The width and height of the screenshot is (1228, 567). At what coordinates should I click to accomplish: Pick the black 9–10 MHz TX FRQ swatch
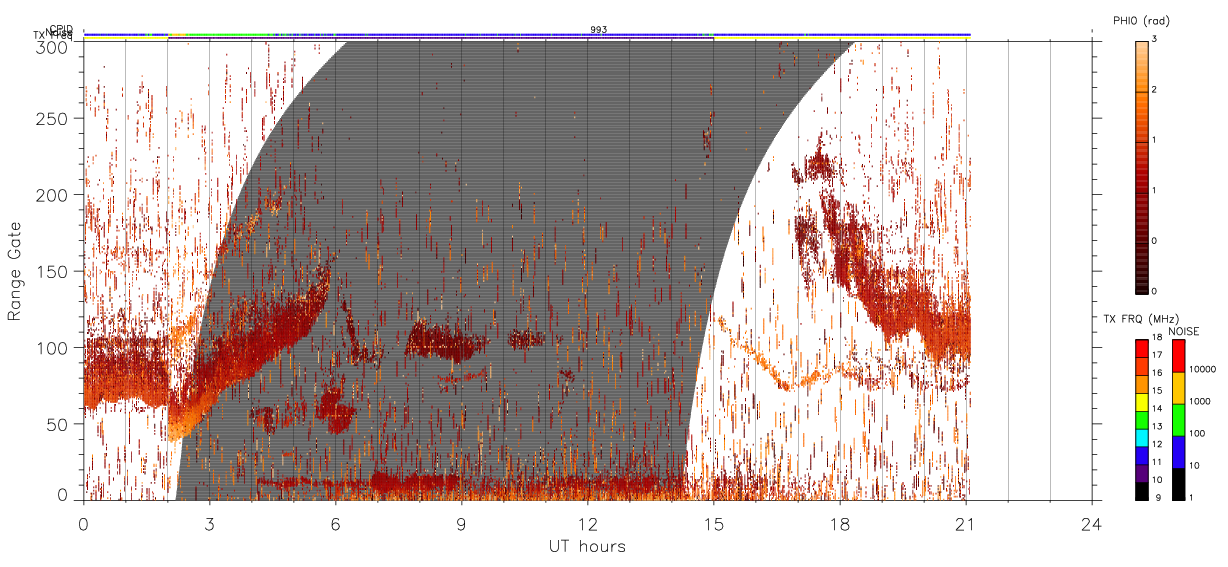click(x=1141, y=489)
